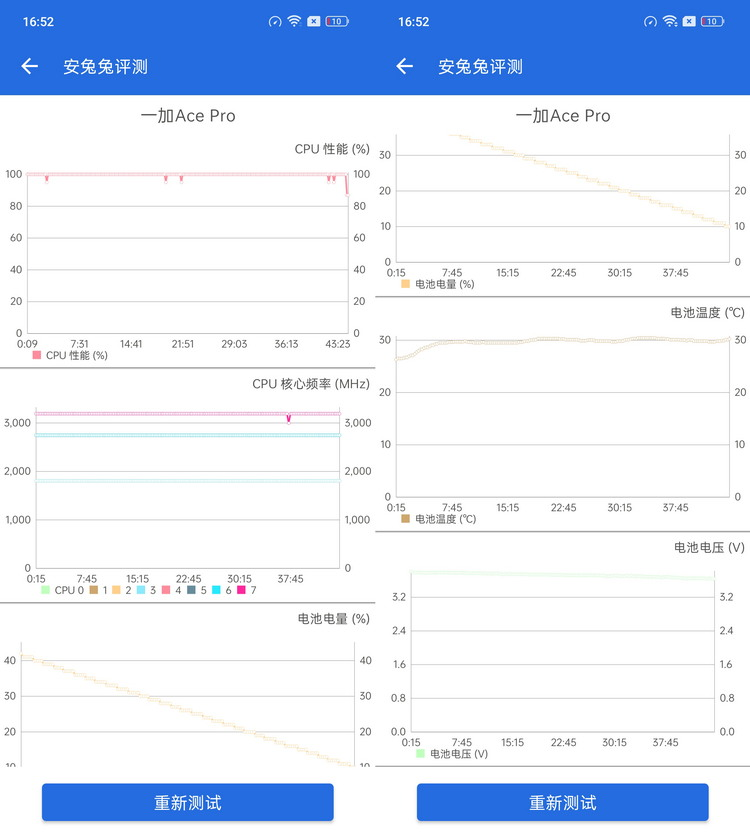The width and height of the screenshot is (750, 838).
Task: Tap the back arrow in left screen
Action: pyautogui.click(x=30, y=66)
